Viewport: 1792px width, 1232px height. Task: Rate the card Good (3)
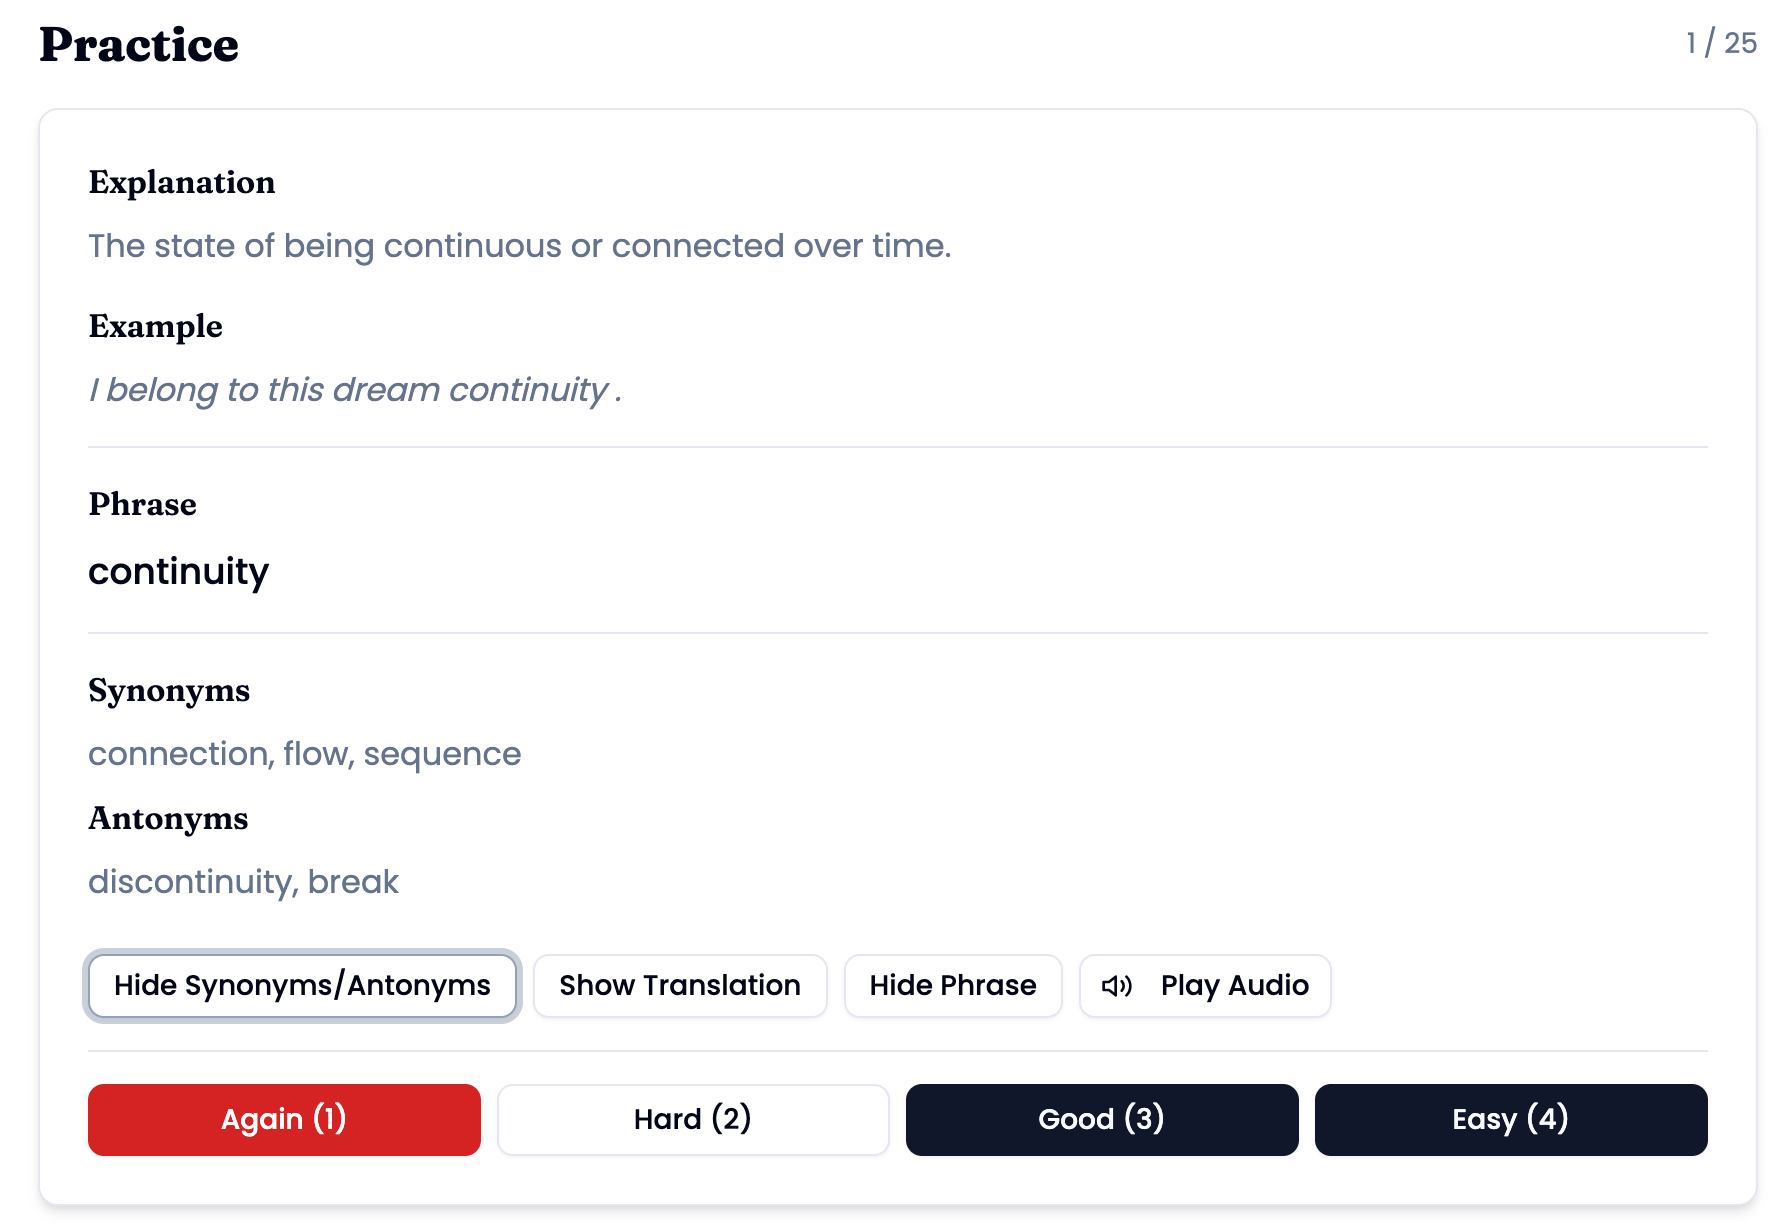click(x=1101, y=1119)
